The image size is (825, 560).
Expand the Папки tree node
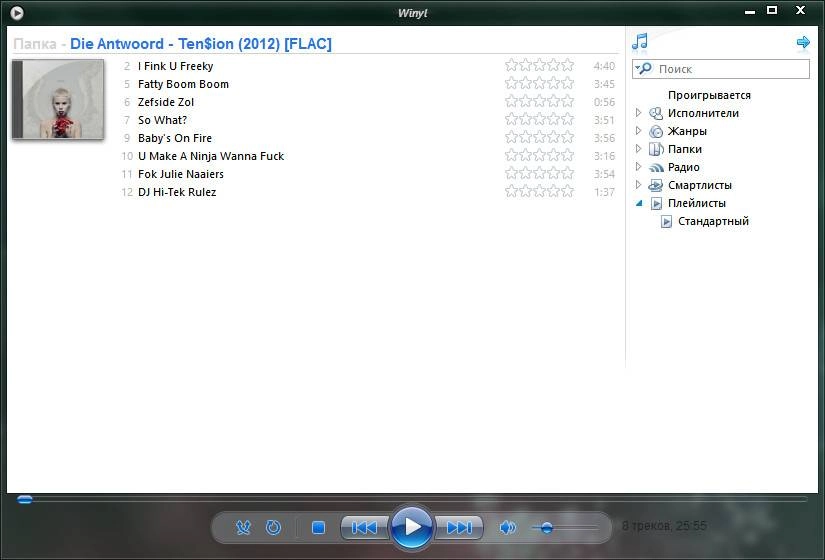point(638,148)
